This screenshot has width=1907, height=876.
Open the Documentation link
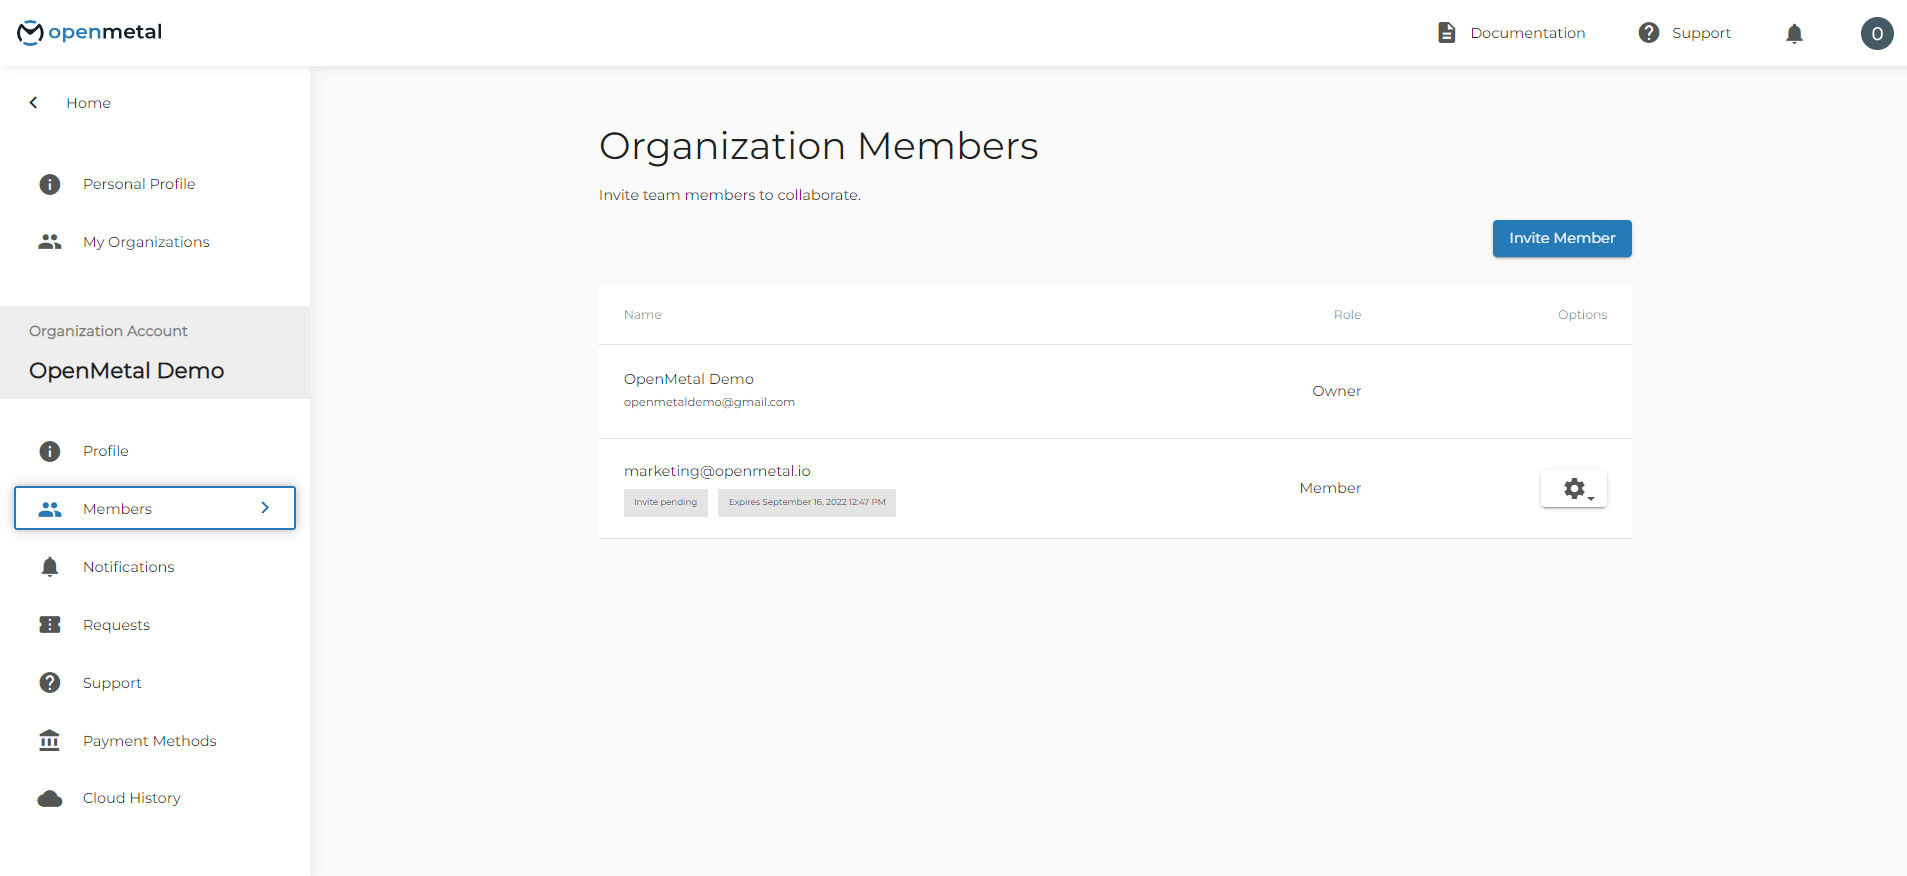[x=1528, y=33]
